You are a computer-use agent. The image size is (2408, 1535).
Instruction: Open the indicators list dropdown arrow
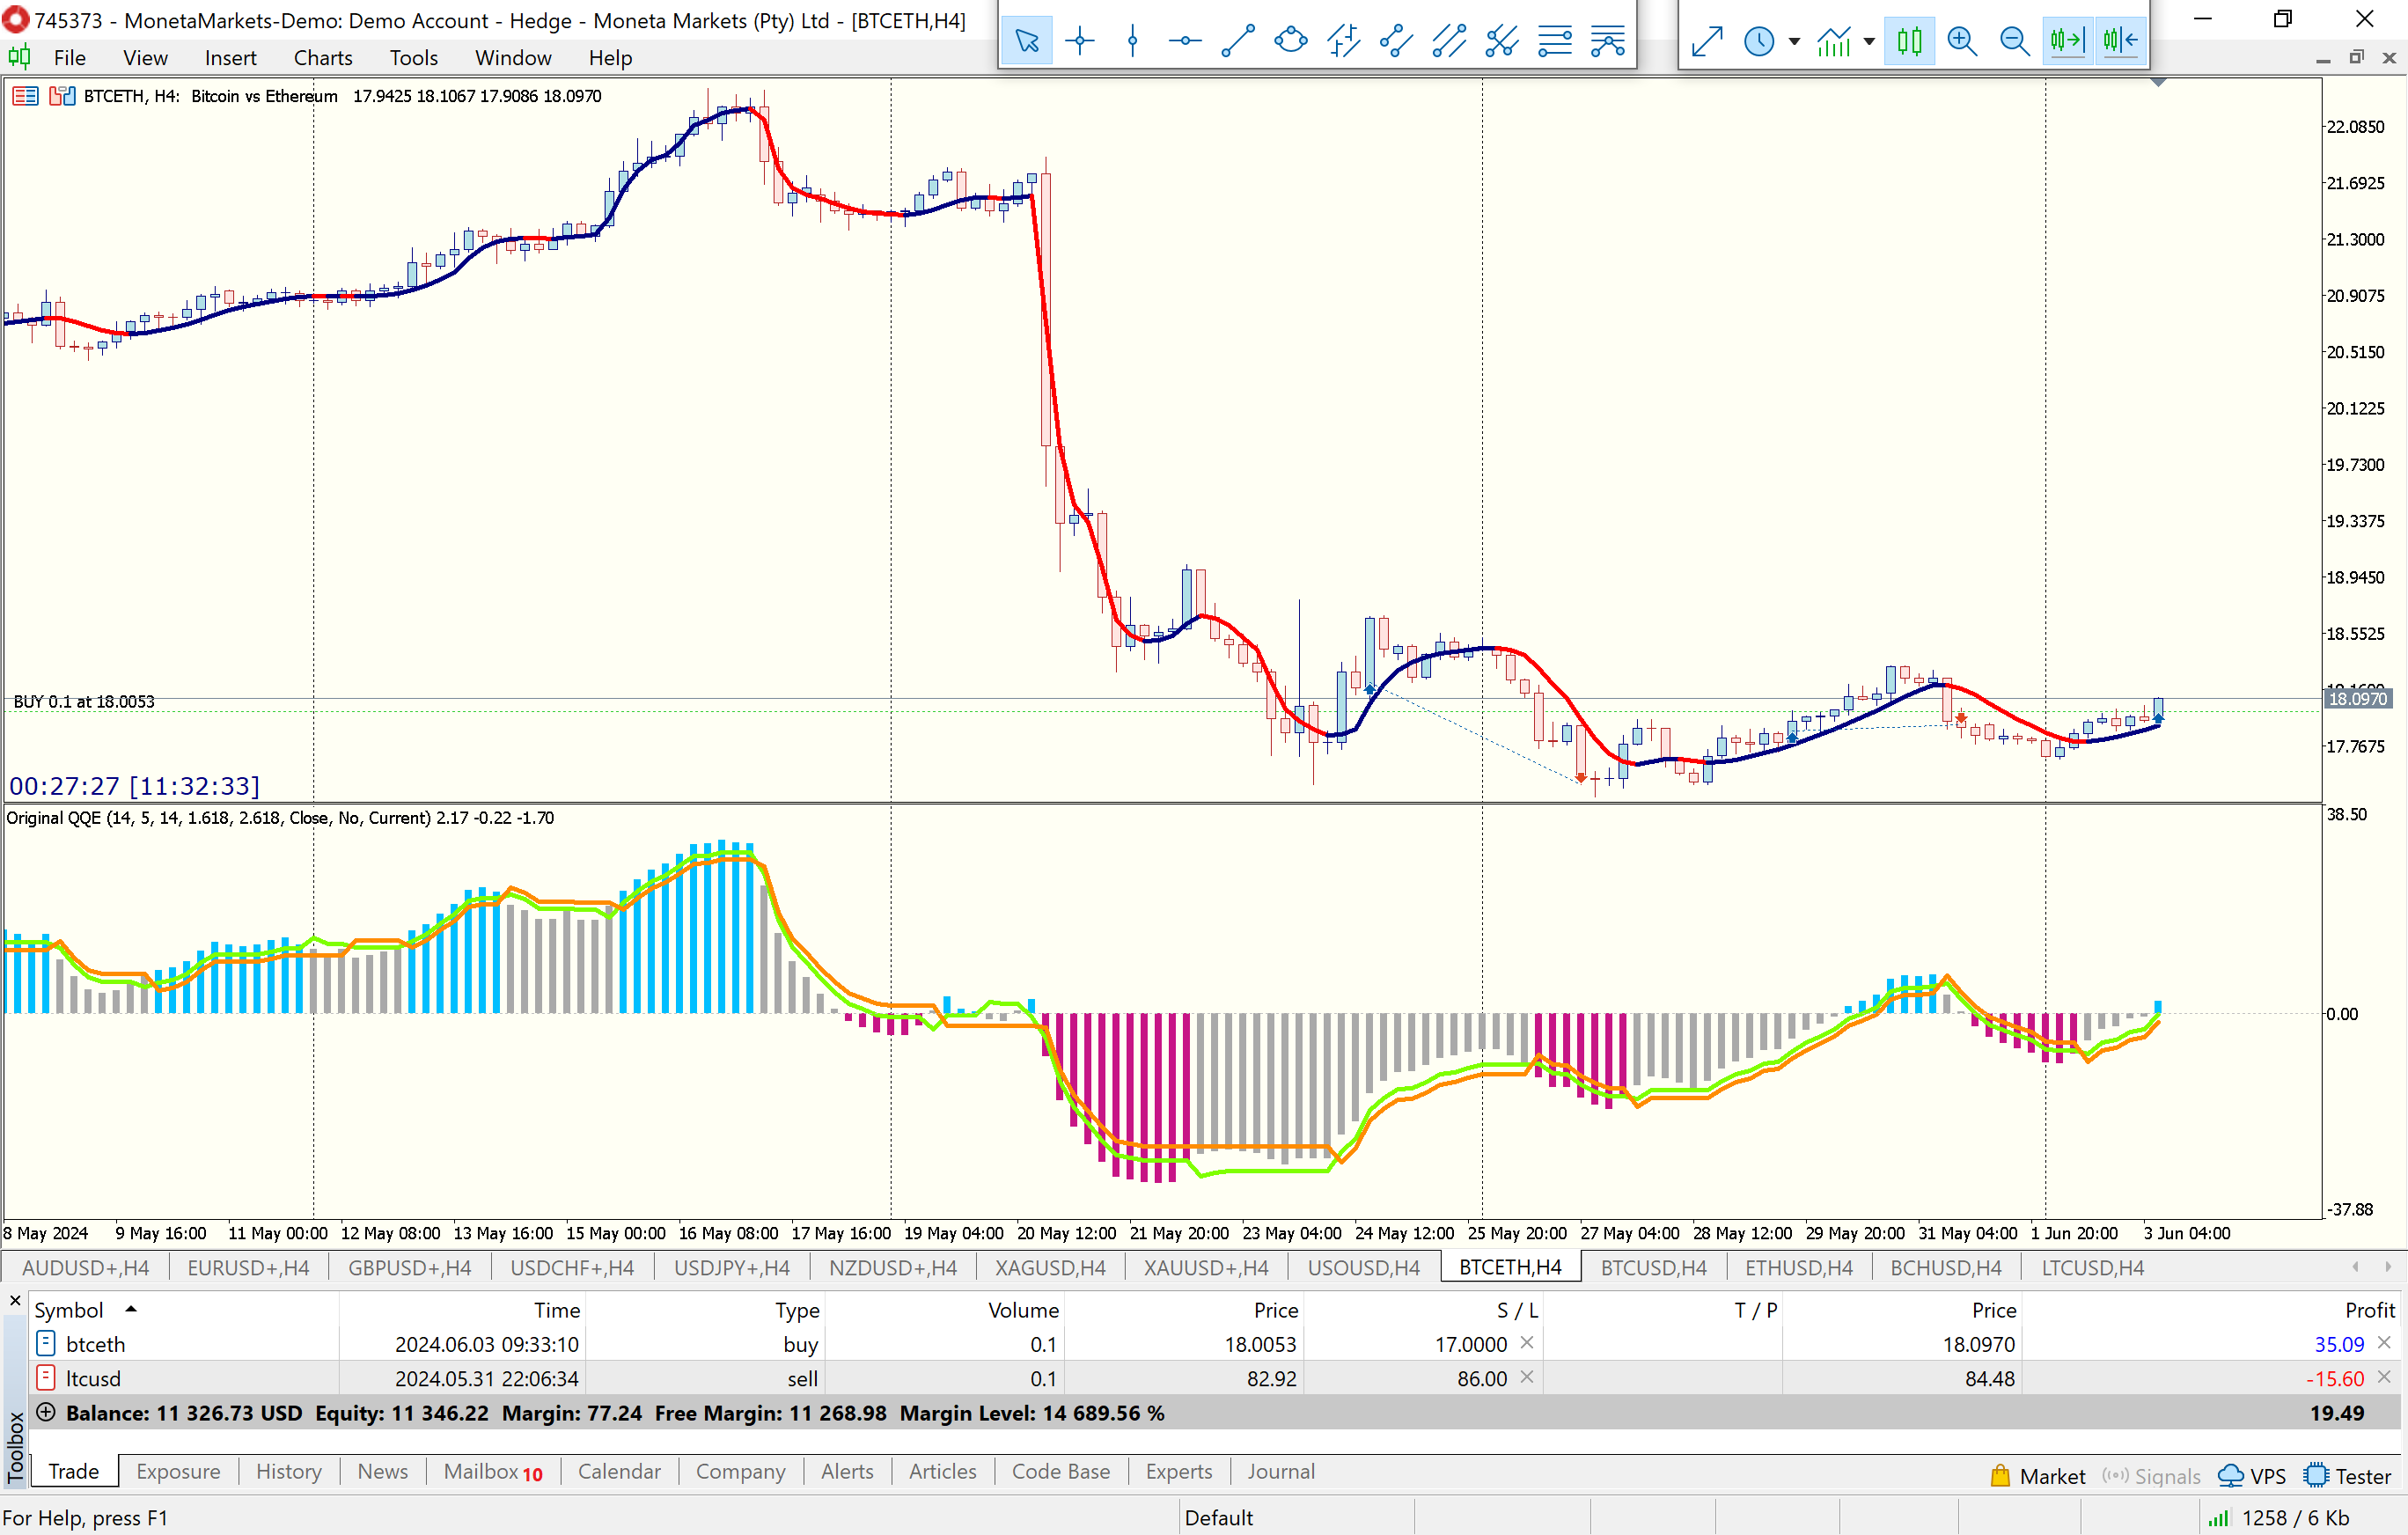click(x=1869, y=41)
